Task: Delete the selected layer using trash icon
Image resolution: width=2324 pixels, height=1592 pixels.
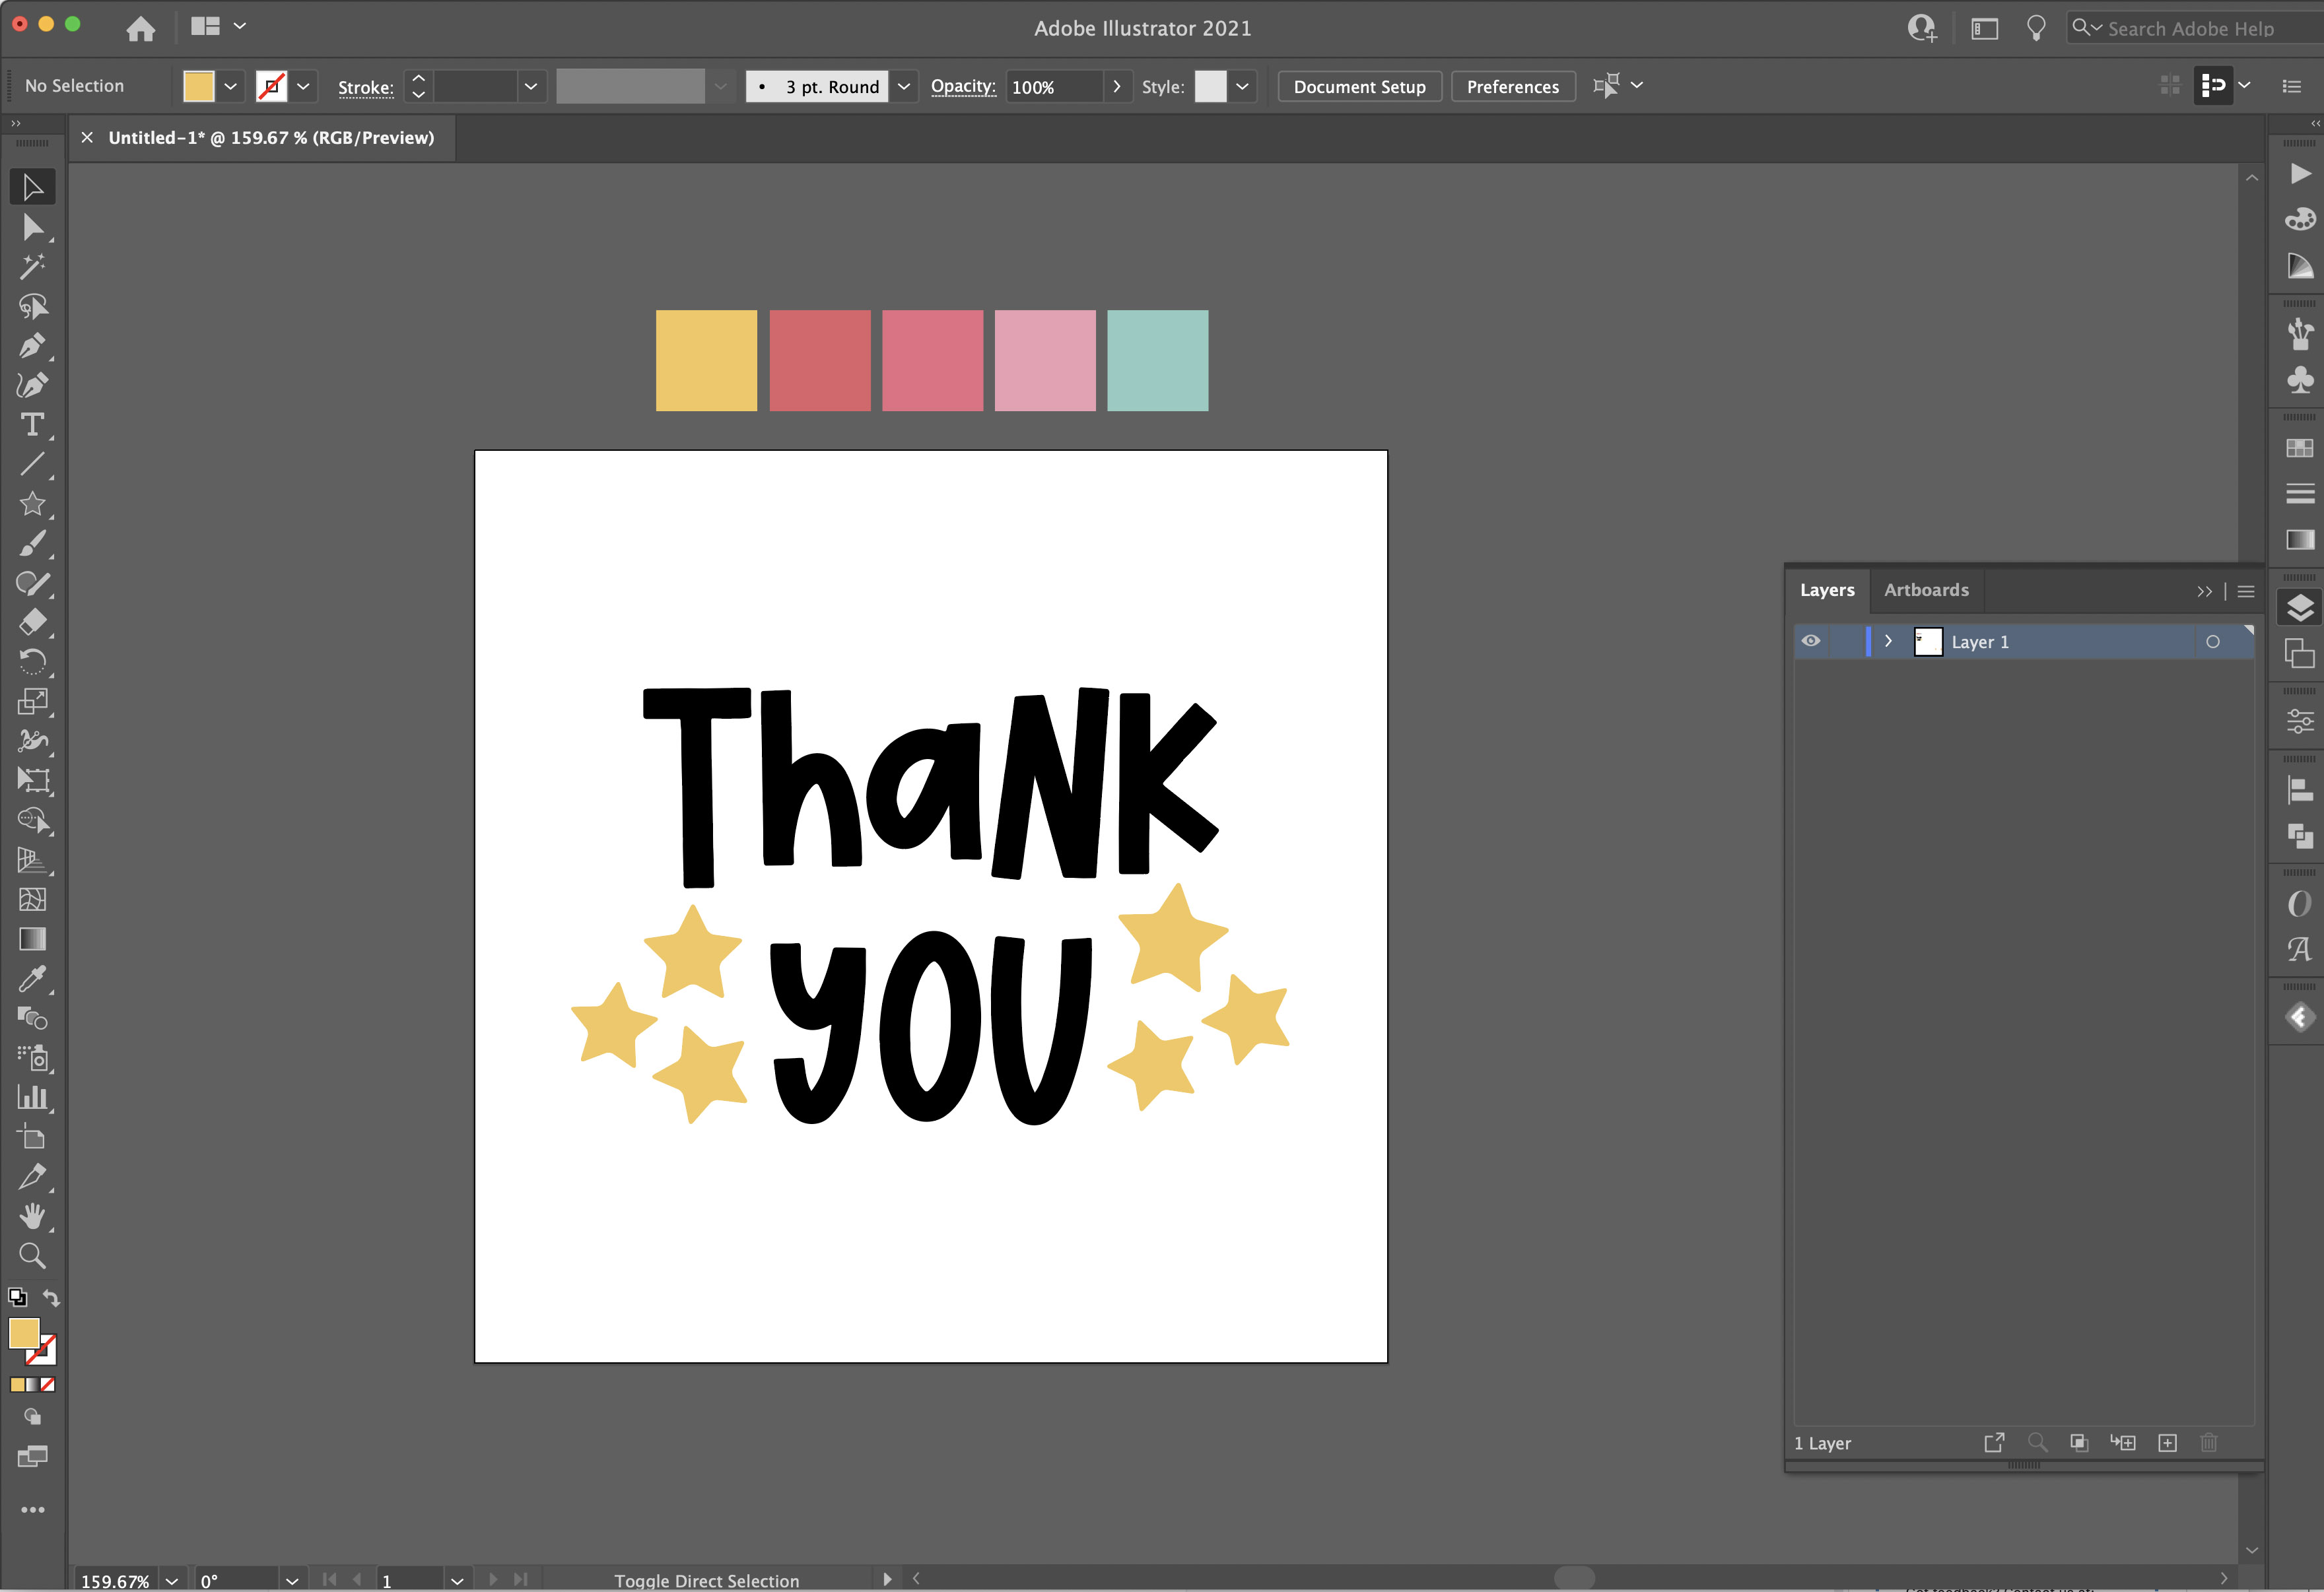Action: (x=2209, y=1443)
